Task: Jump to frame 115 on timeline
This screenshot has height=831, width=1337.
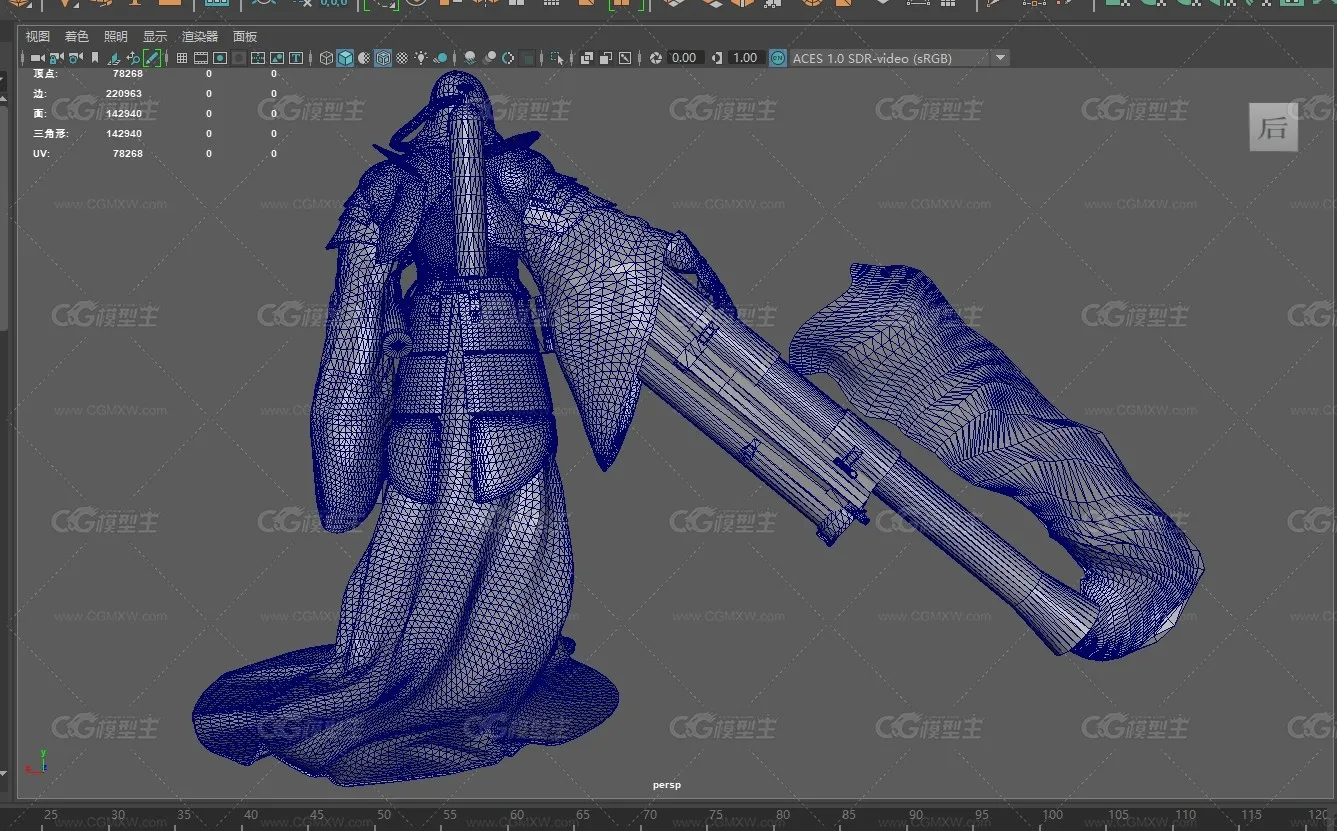Action: tap(1252, 815)
